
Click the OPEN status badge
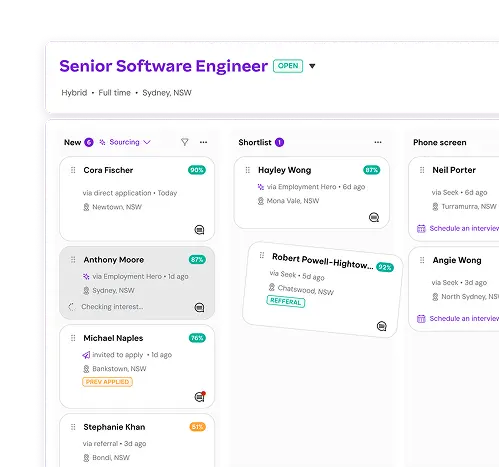pyautogui.click(x=288, y=66)
